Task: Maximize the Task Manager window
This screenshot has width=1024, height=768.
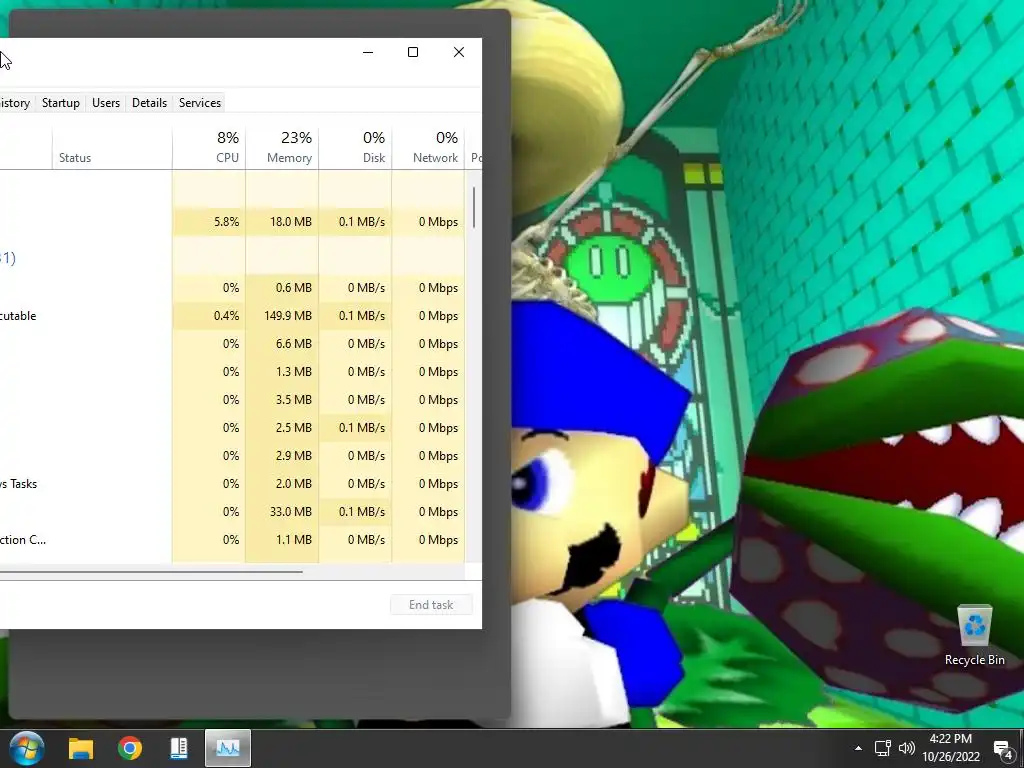Action: click(413, 52)
